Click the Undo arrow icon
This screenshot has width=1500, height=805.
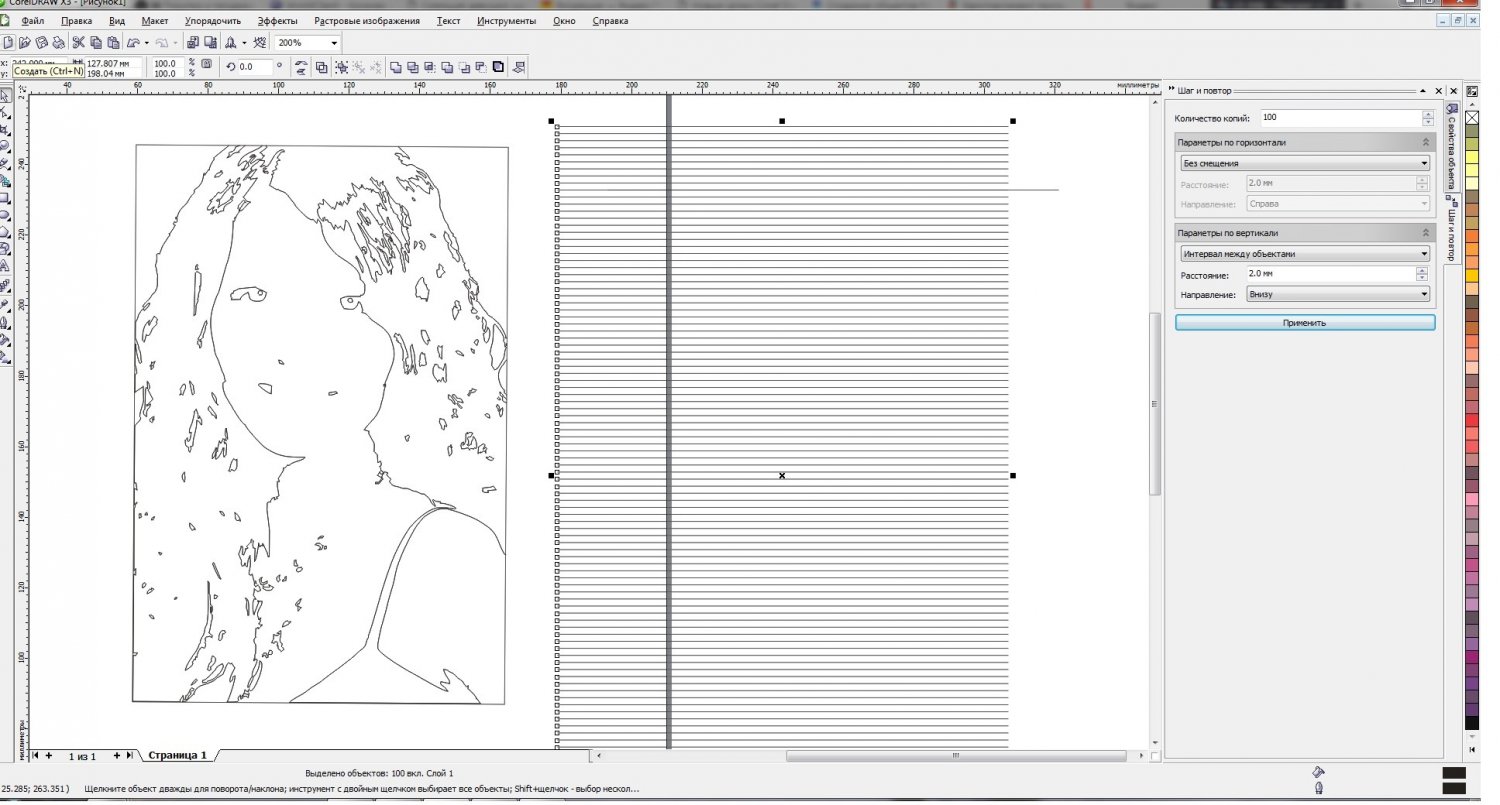(x=133, y=43)
